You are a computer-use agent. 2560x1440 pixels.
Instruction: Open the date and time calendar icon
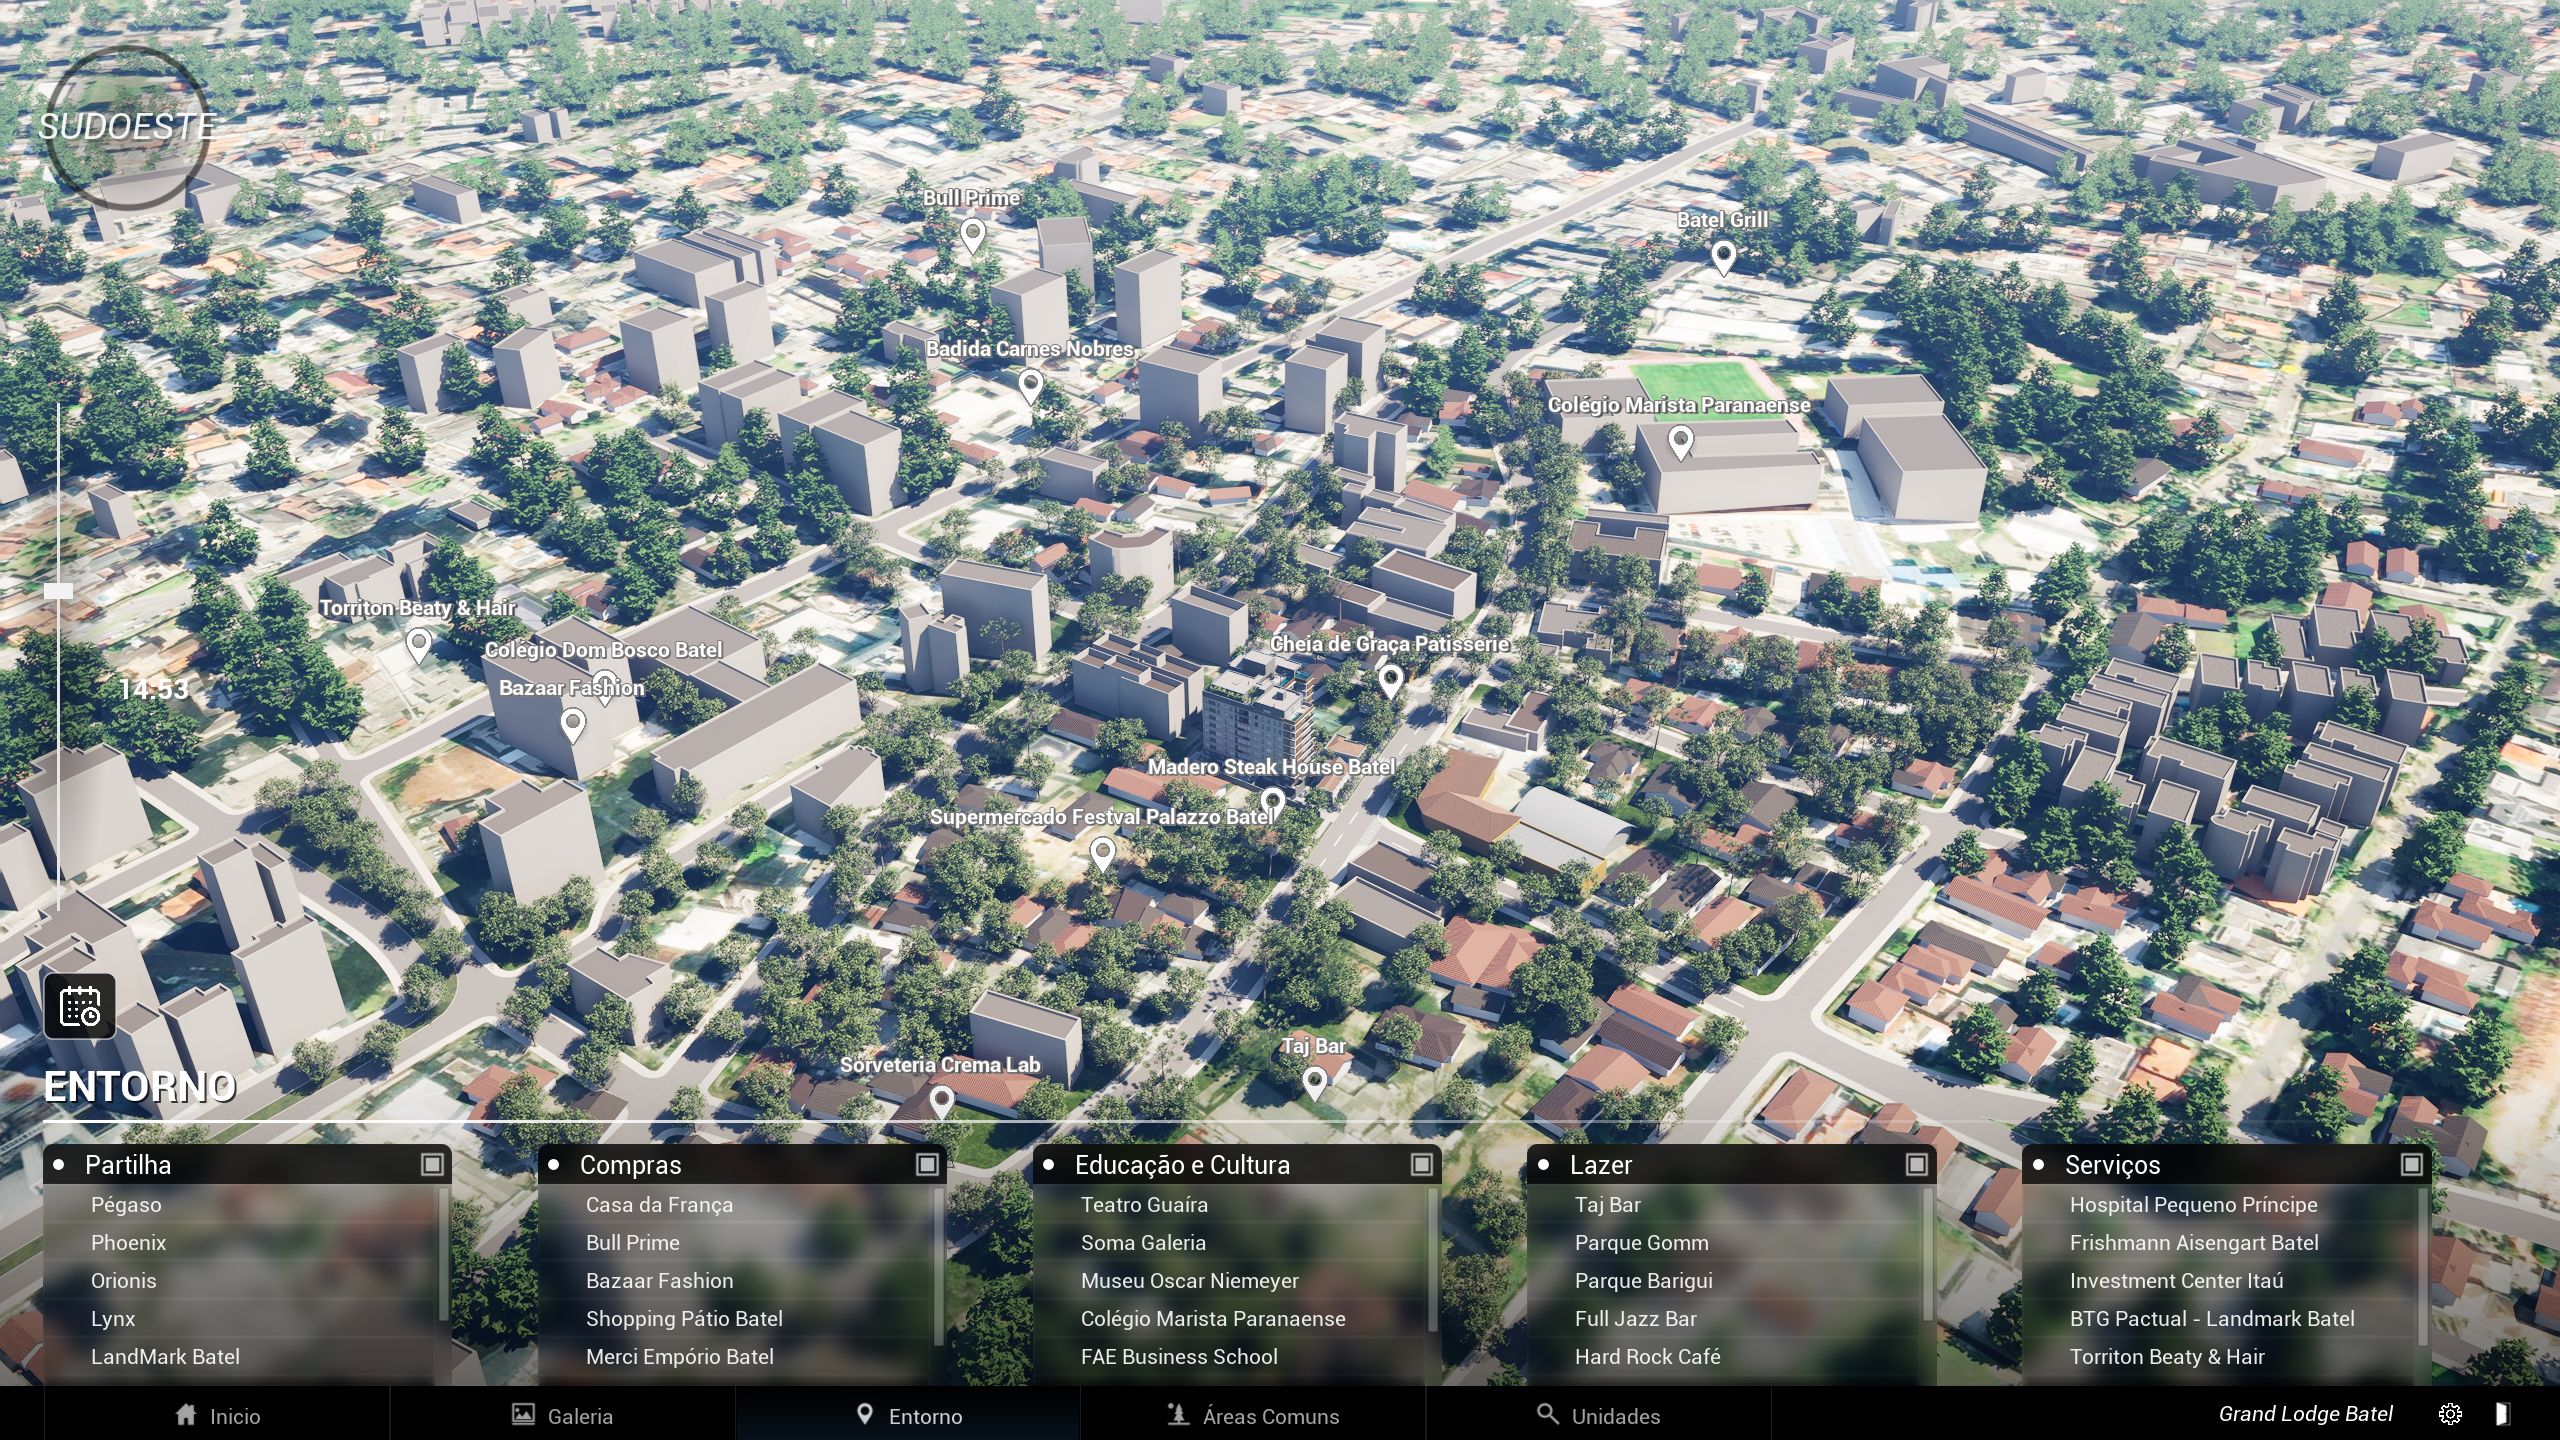79,1006
